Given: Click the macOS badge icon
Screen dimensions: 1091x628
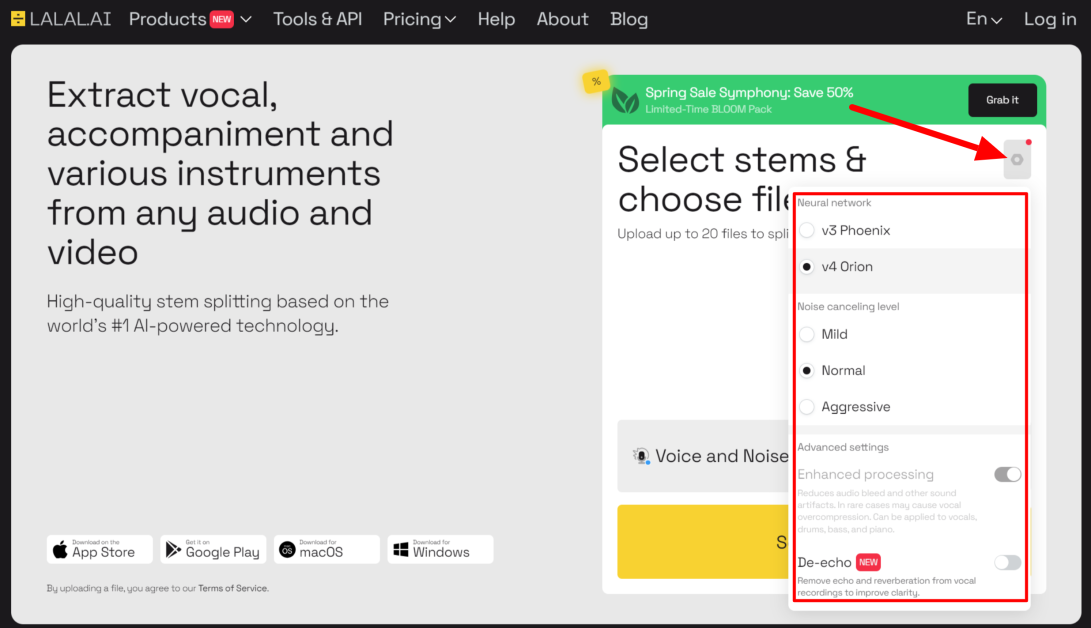Looking at the screenshot, I should pyautogui.click(x=287, y=549).
